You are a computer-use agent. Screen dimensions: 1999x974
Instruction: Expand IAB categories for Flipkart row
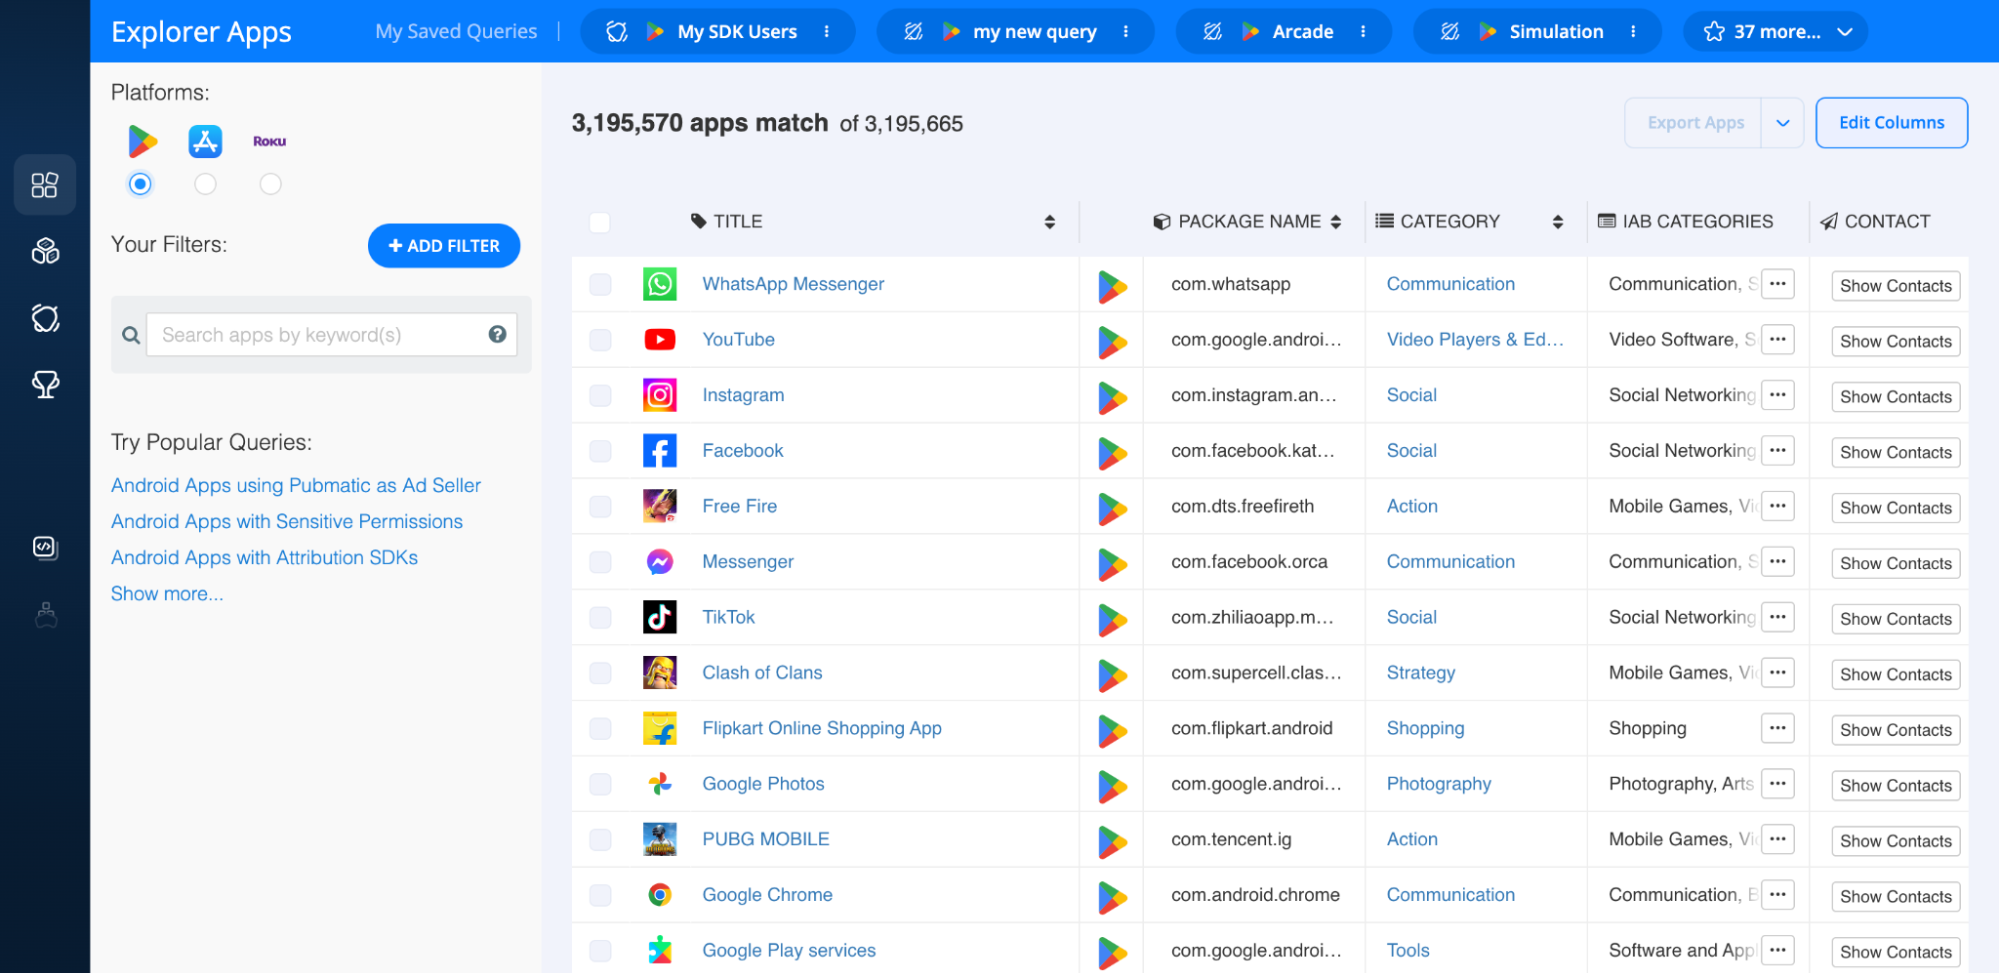click(1778, 728)
